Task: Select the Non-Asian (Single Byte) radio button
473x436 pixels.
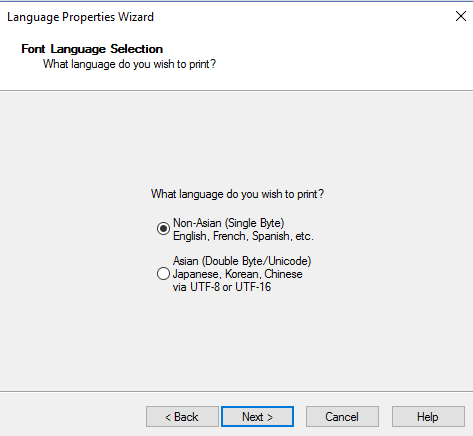Action: pyautogui.click(x=163, y=229)
